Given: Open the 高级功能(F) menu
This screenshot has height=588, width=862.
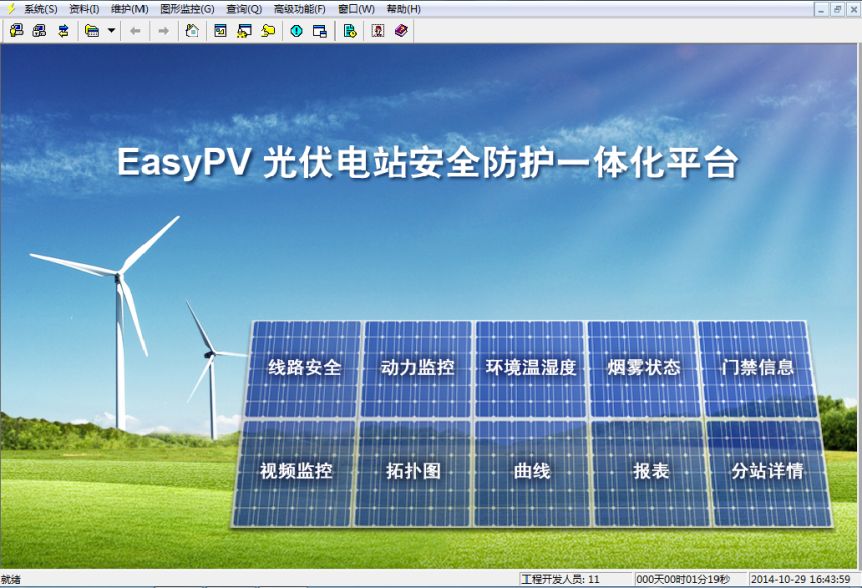Looking at the screenshot, I should pos(299,9).
